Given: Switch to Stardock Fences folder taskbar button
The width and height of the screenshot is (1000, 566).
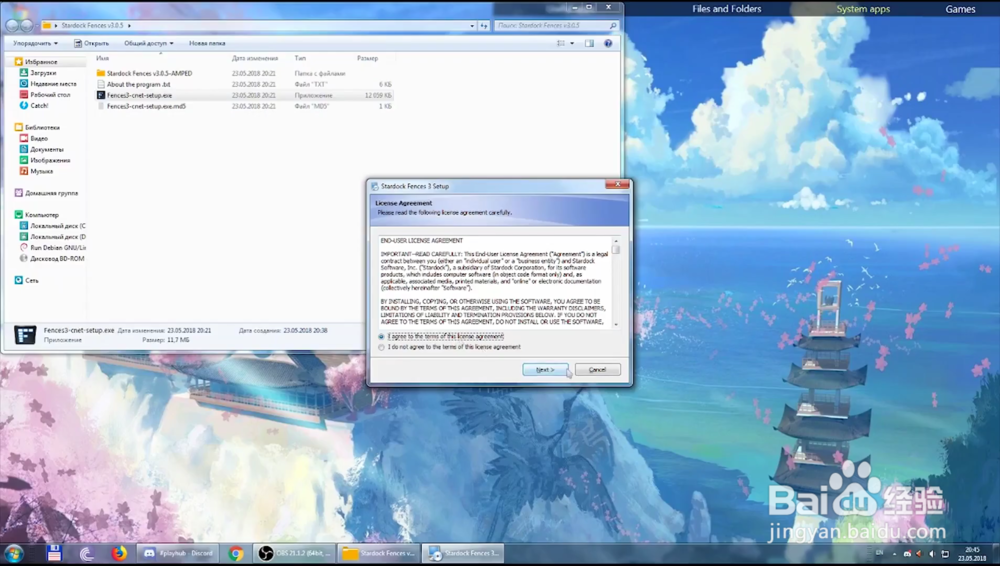Looking at the screenshot, I should click(379, 553).
